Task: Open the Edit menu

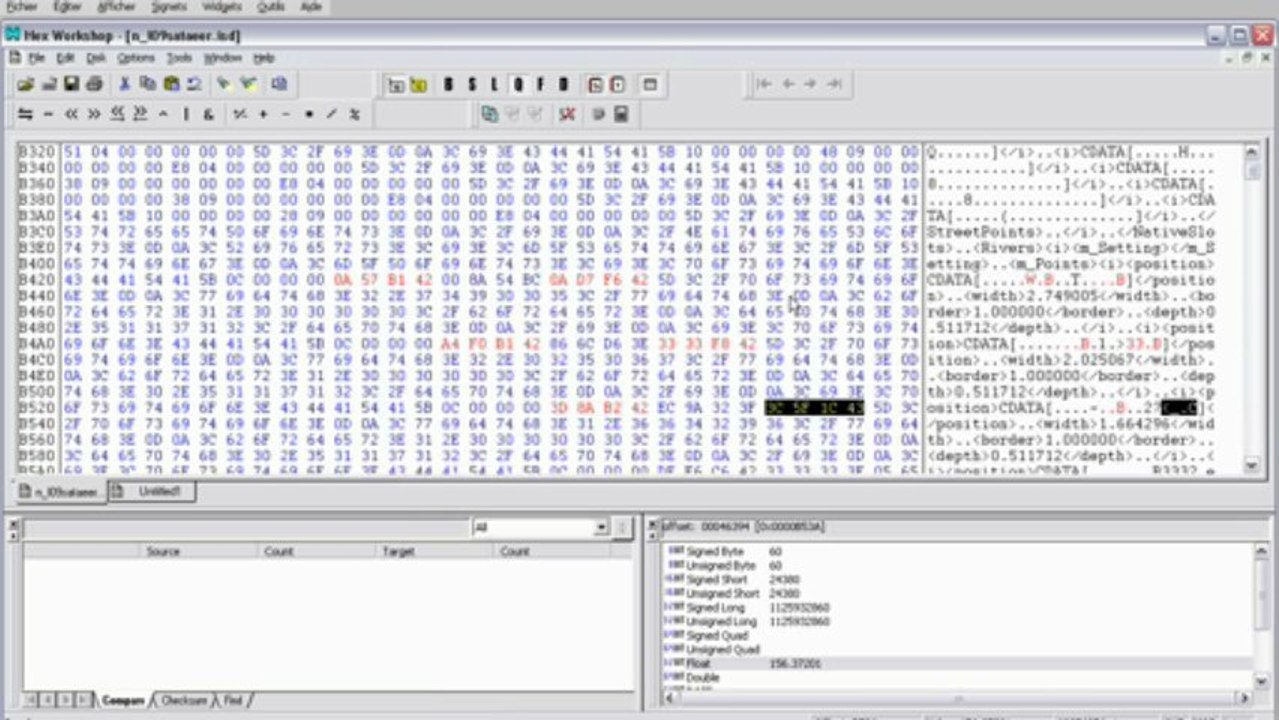Action: pos(65,58)
